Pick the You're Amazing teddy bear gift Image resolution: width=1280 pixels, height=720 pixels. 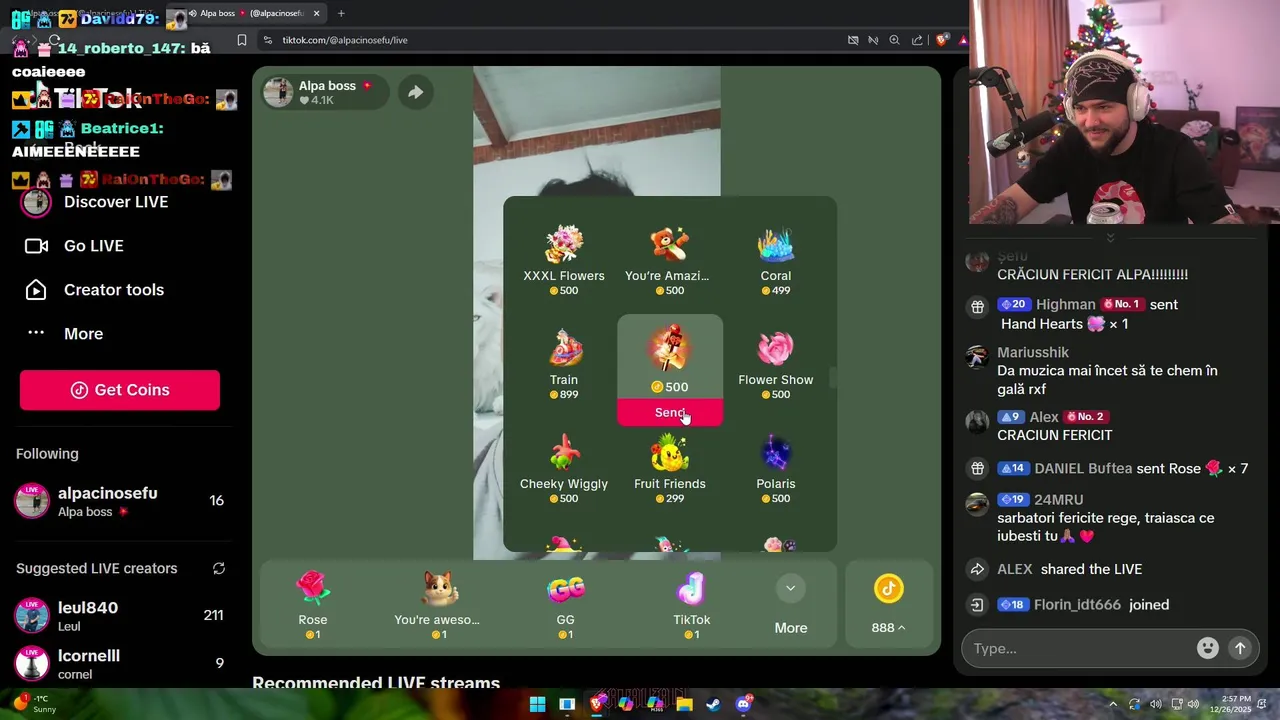tap(669, 261)
